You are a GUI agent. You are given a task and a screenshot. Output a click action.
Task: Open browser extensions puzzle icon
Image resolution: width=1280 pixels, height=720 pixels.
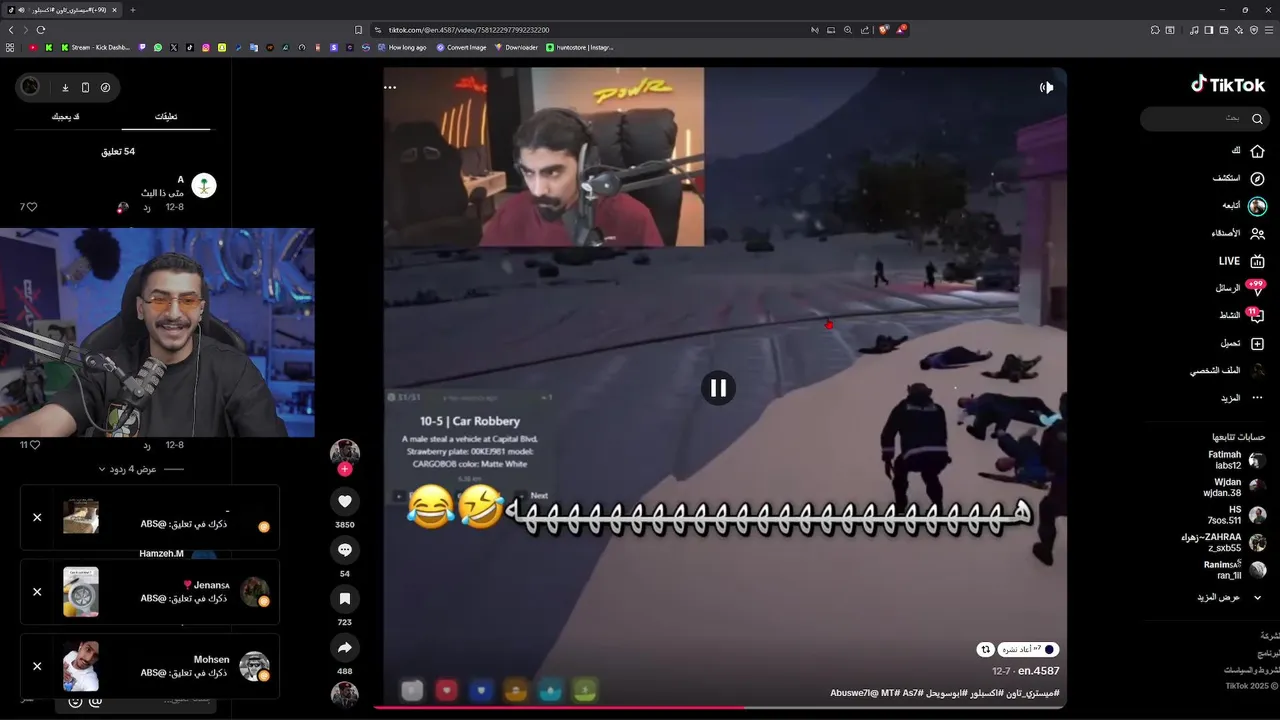tap(1155, 30)
